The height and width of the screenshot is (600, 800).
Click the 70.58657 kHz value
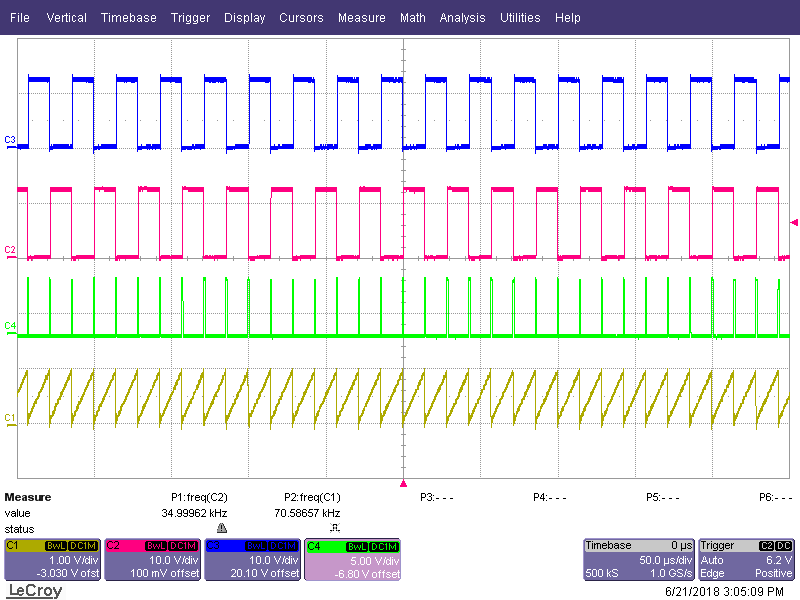[307, 513]
